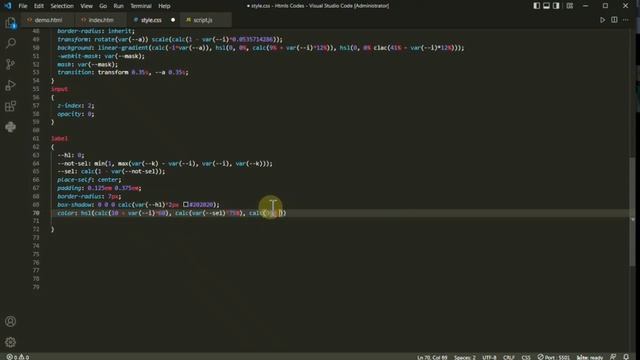Screen dimensions: 640x360
Task: Open the Help menu
Action: pos(164,6)
